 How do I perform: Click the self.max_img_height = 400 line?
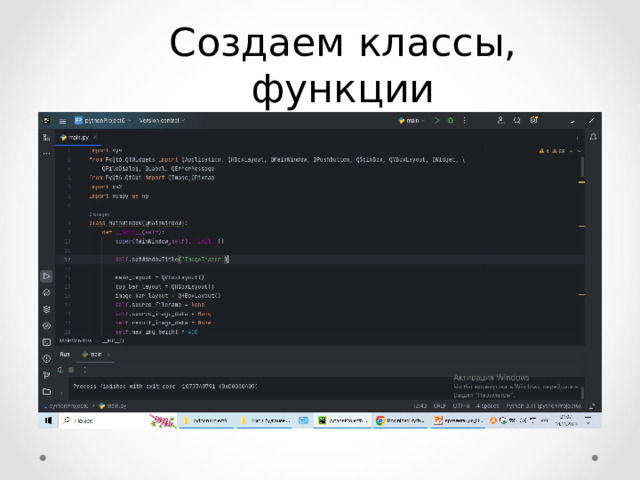tap(156, 332)
